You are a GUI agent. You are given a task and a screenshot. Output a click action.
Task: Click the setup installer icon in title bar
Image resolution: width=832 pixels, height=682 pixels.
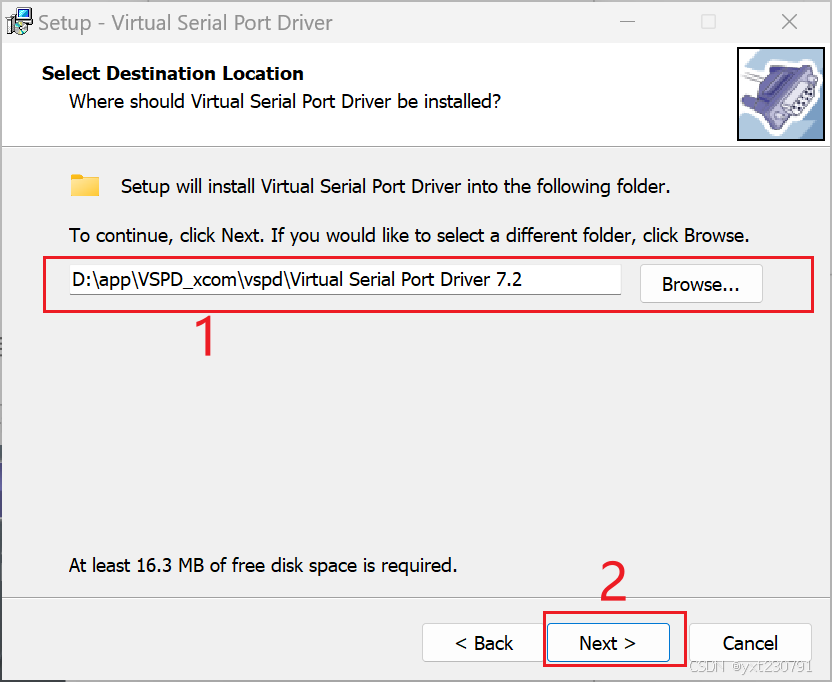pos(19,22)
